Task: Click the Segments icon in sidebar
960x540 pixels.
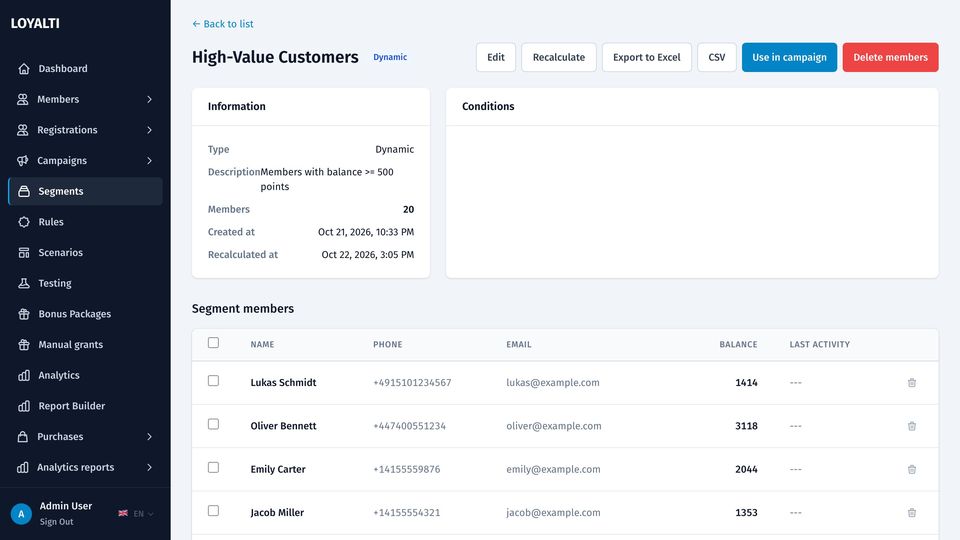Action: (24, 191)
